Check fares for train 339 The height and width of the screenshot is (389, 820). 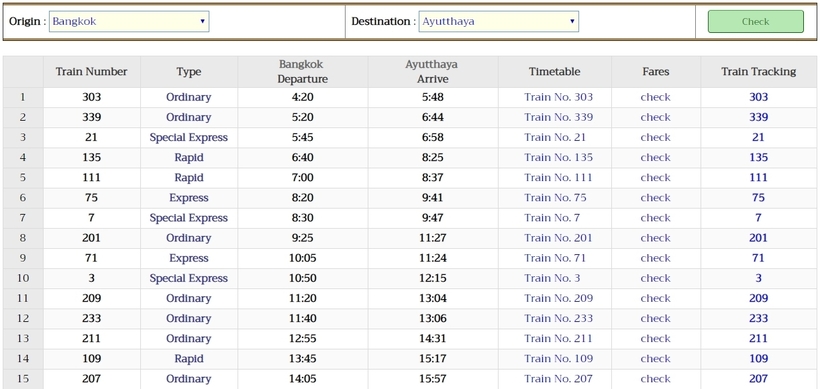click(655, 117)
